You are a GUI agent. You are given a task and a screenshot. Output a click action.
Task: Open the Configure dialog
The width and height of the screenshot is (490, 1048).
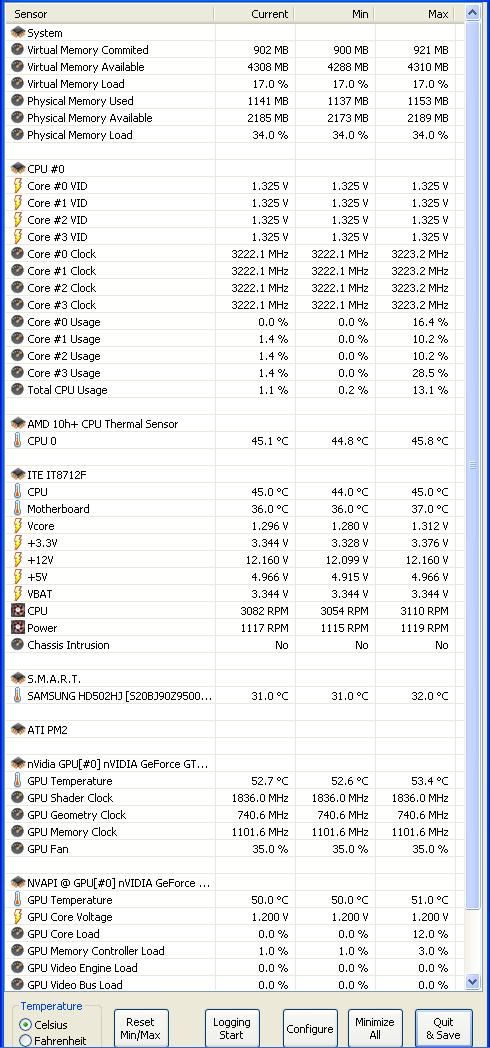point(310,1028)
